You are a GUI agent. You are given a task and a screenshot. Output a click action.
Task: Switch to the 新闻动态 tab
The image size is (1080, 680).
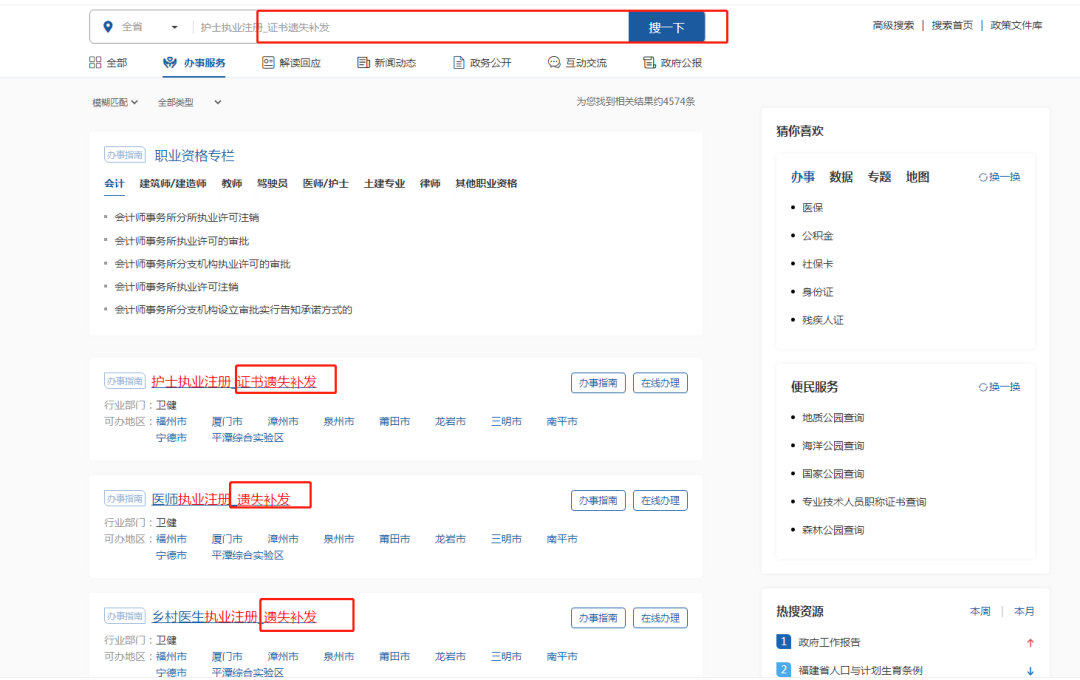386,63
